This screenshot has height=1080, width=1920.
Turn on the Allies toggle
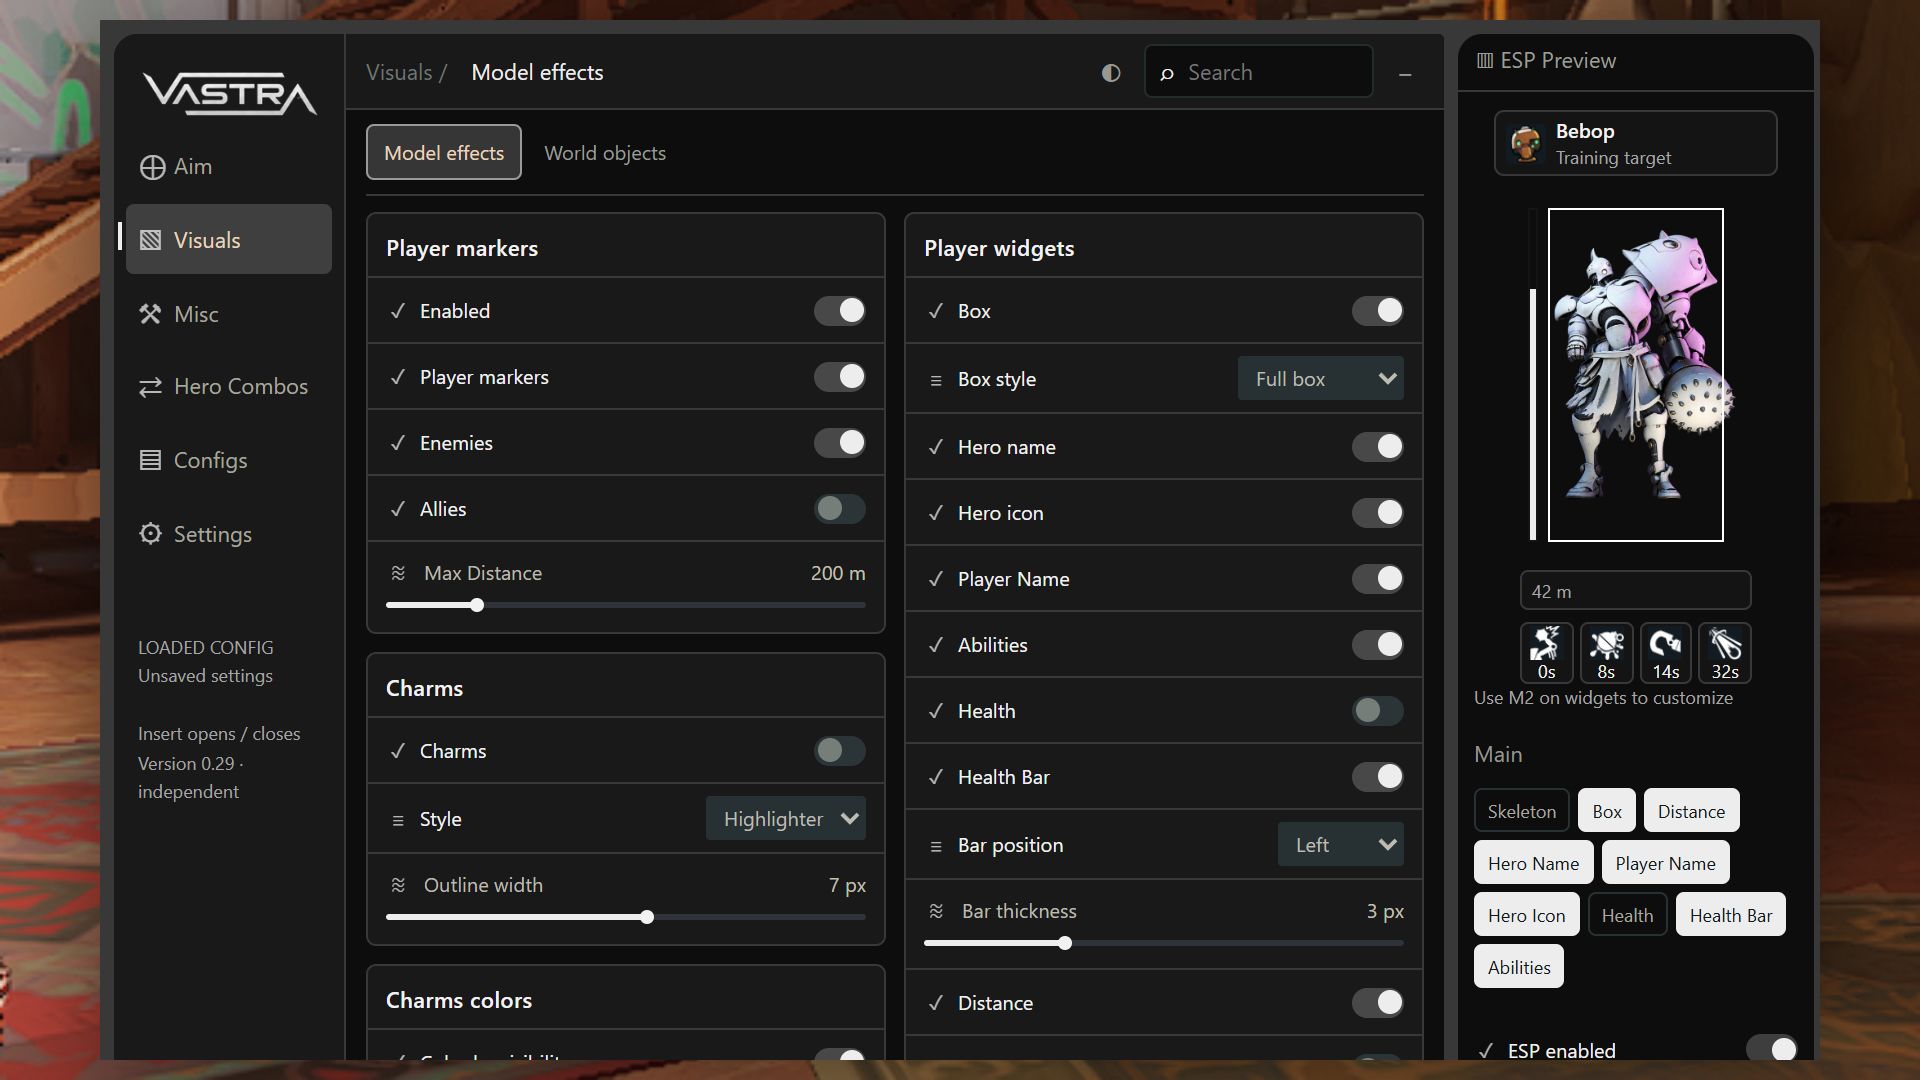coord(839,509)
